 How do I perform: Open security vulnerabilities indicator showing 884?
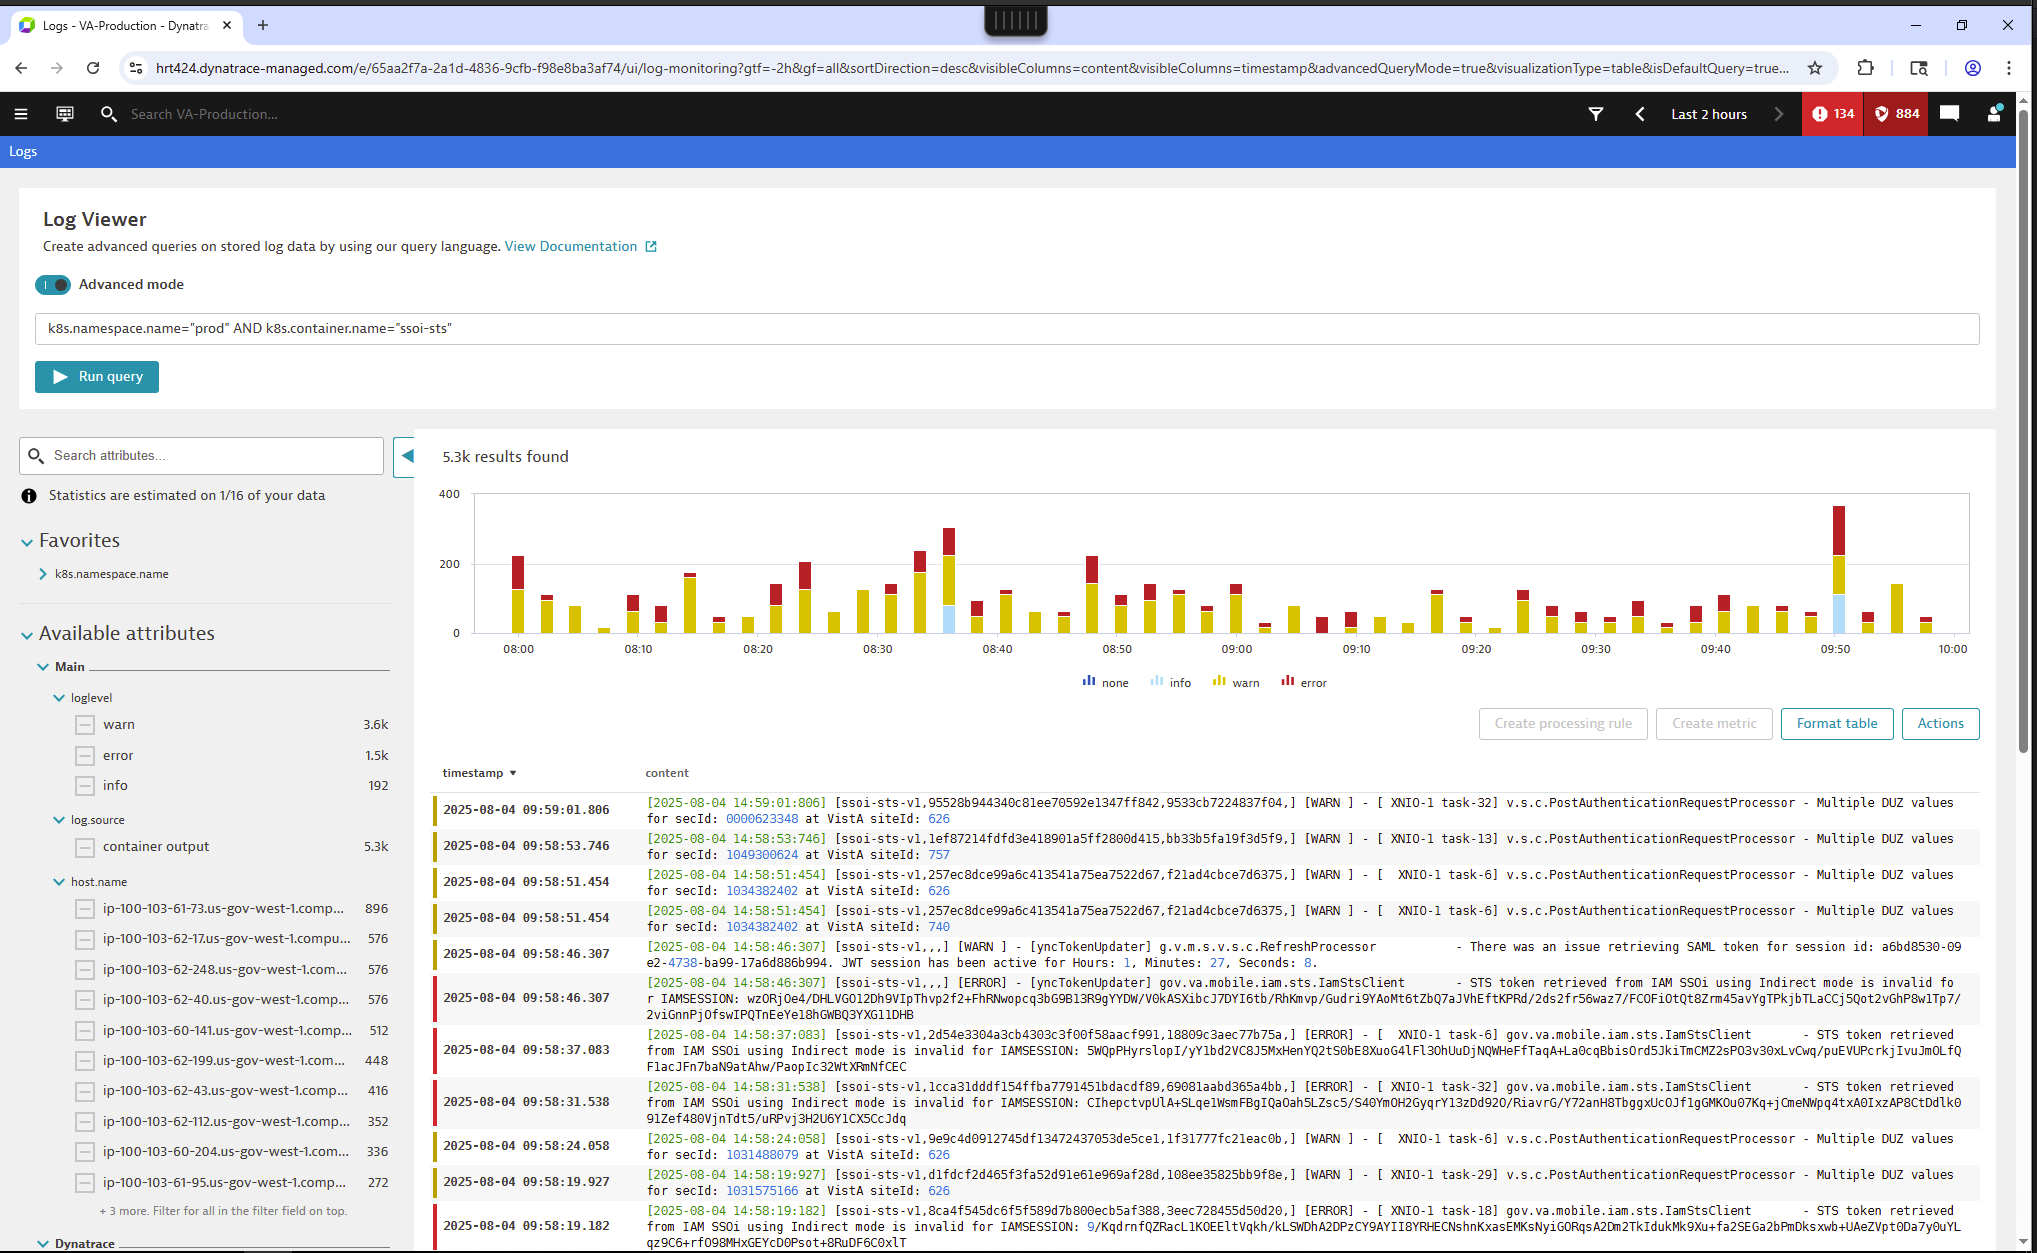point(1897,114)
